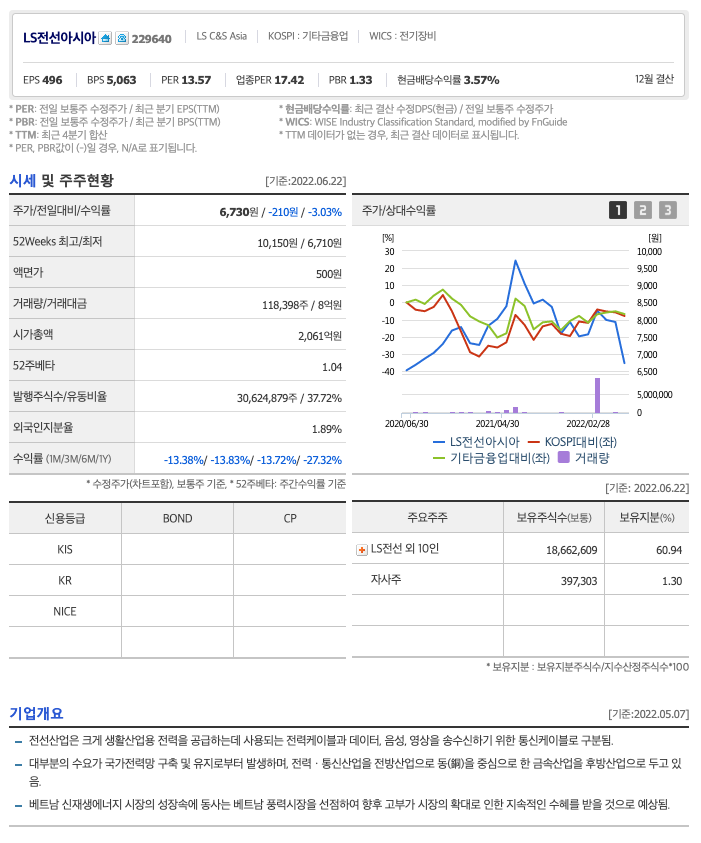Select shares value 30,624,879주 / 37.72%

tap(289, 398)
